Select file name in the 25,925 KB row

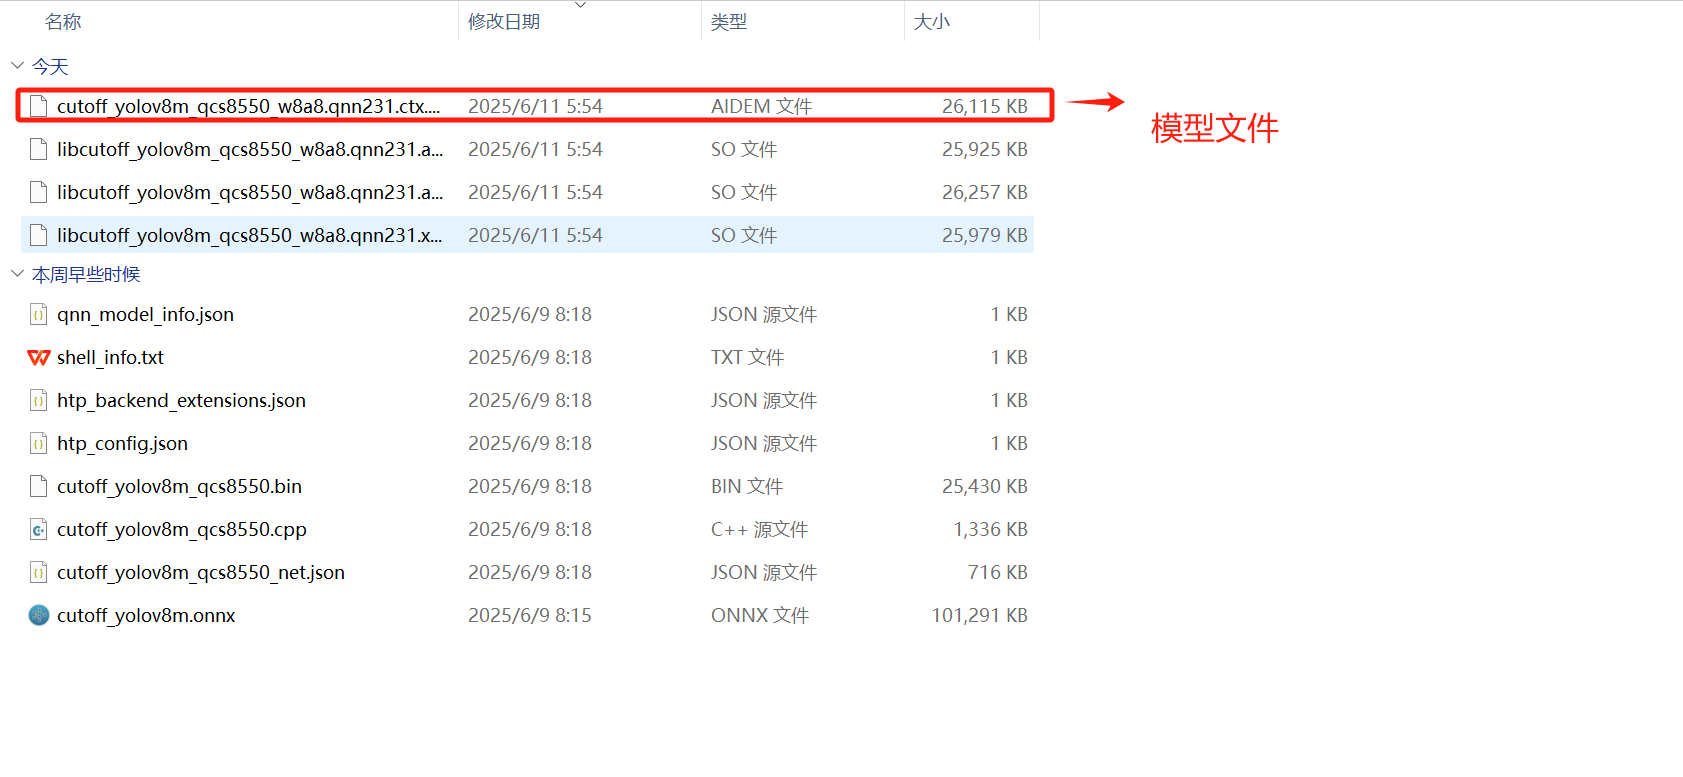pyautogui.click(x=250, y=149)
